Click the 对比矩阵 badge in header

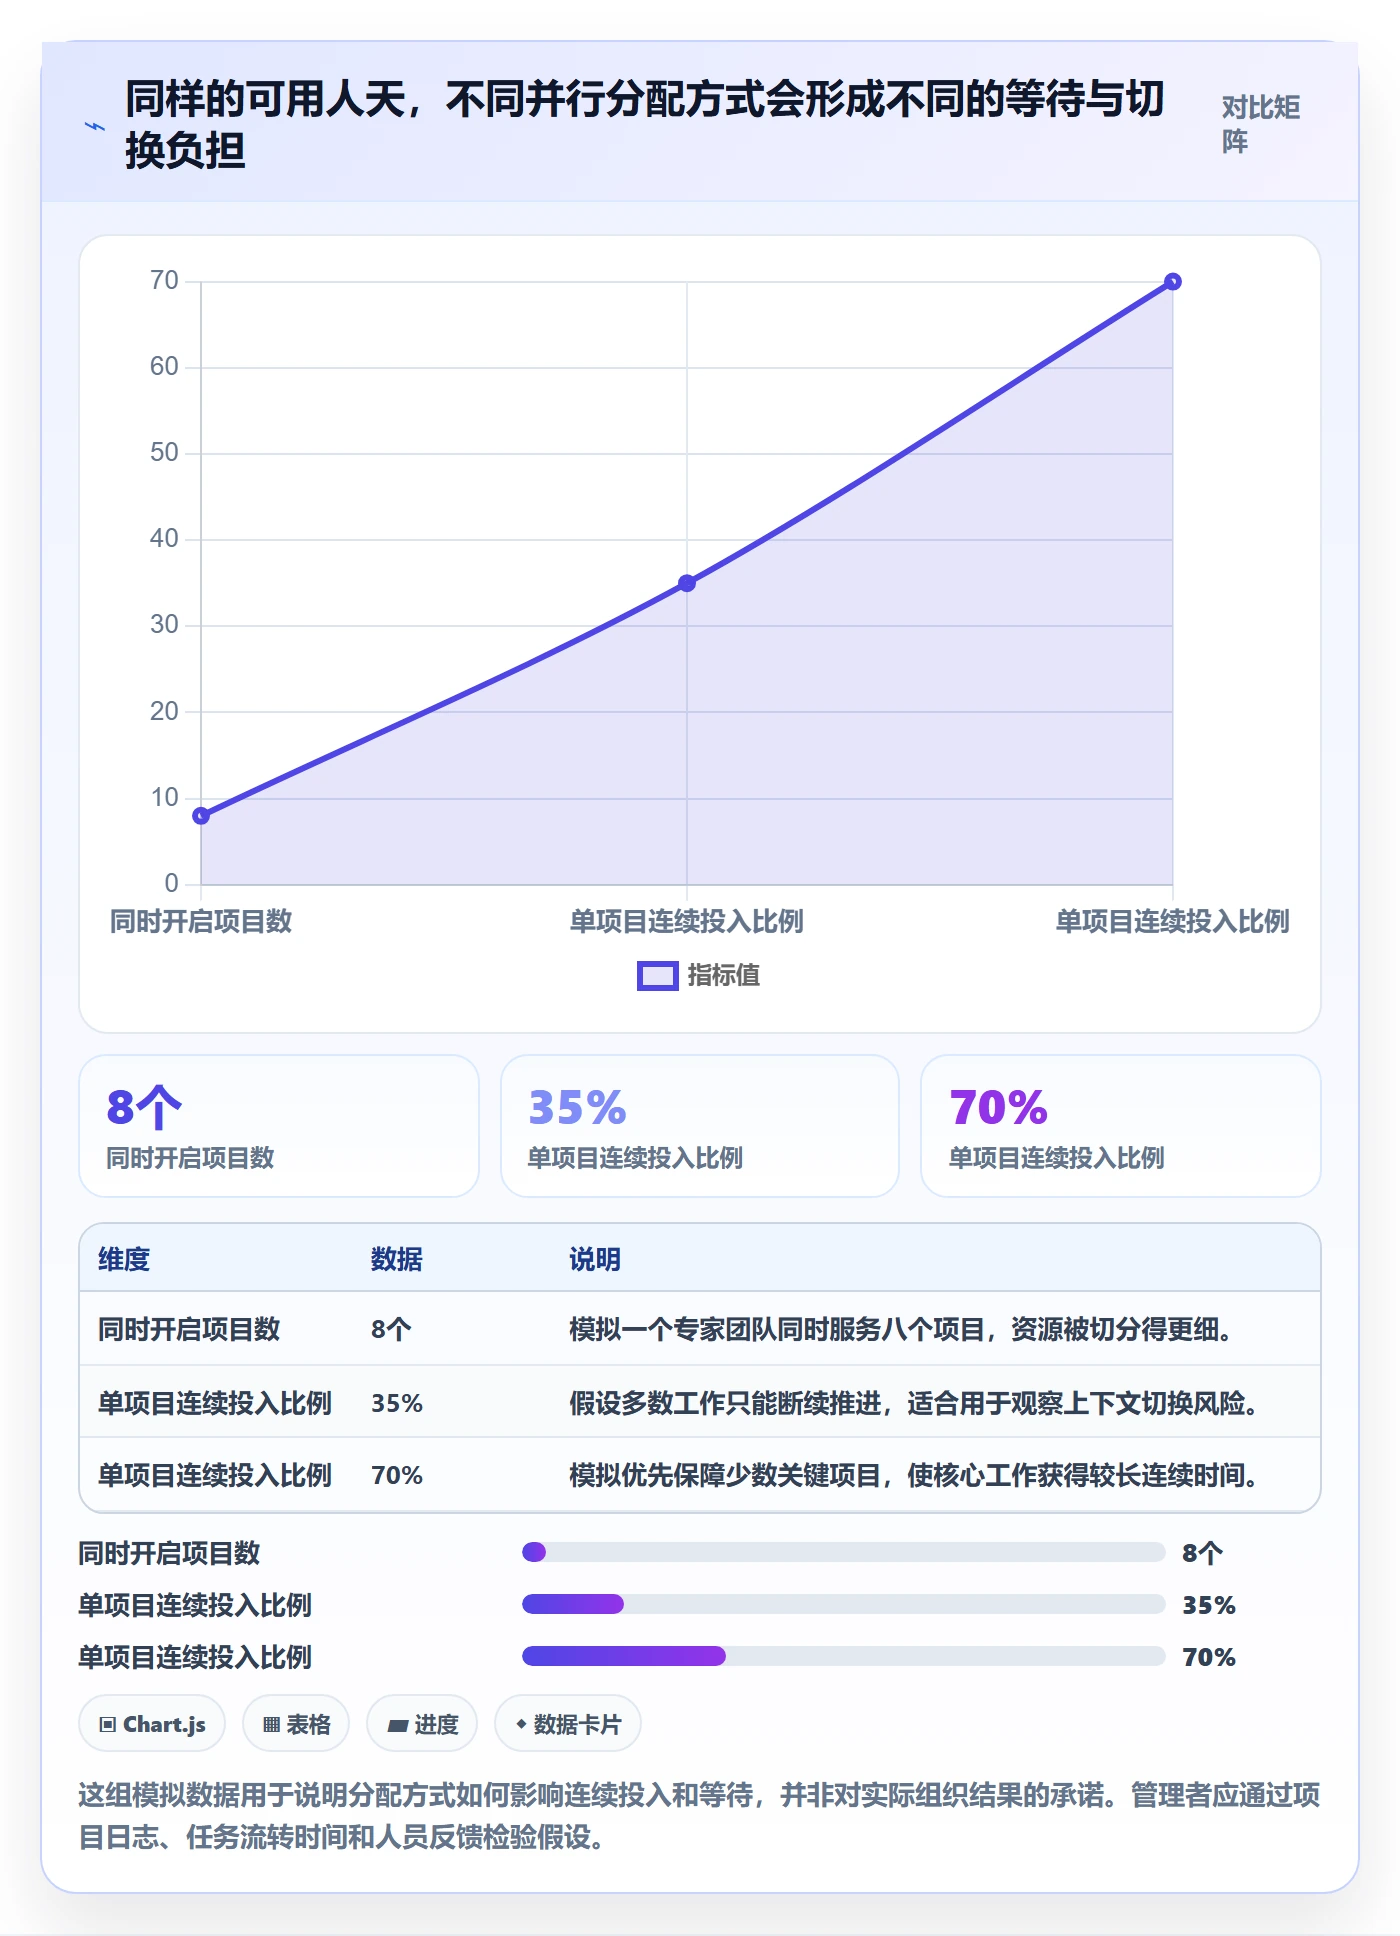tap(1260, 124)
